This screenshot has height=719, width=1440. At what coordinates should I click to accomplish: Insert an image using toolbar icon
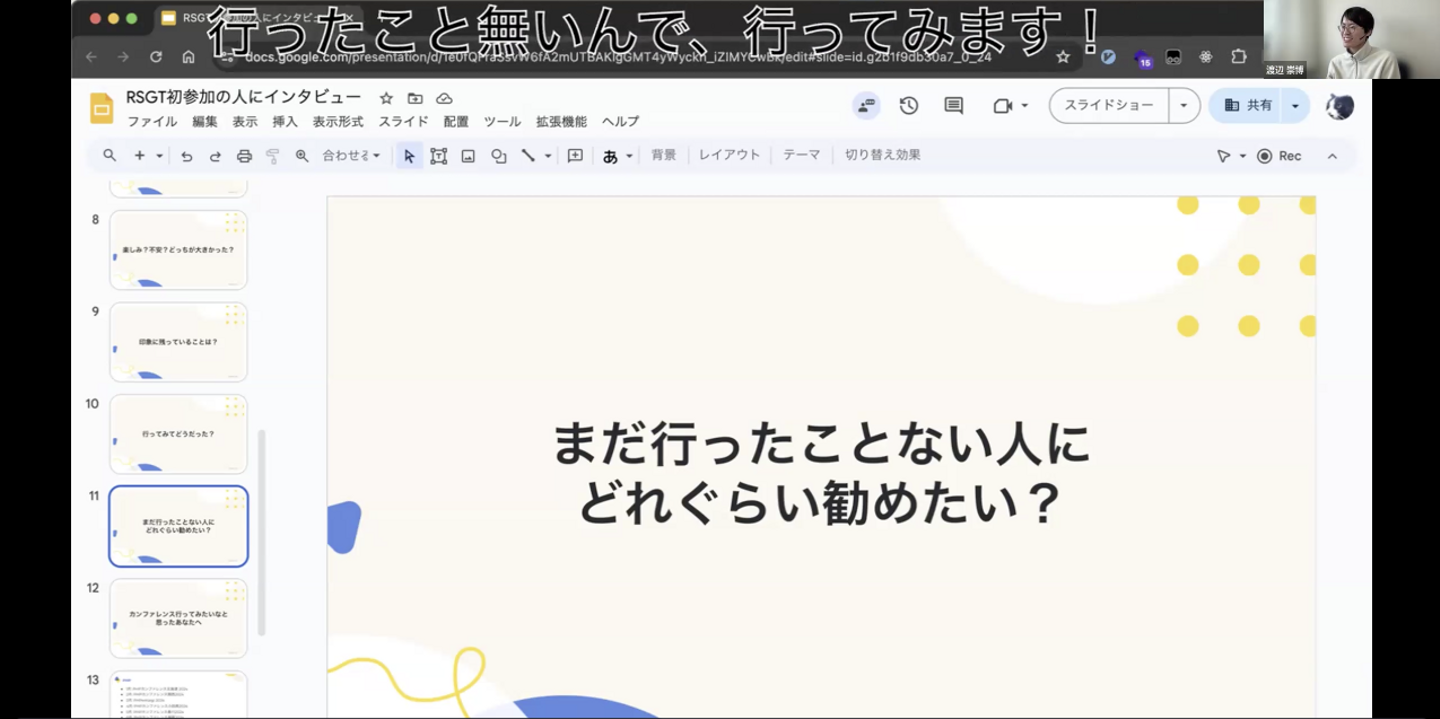pos(468,156)
